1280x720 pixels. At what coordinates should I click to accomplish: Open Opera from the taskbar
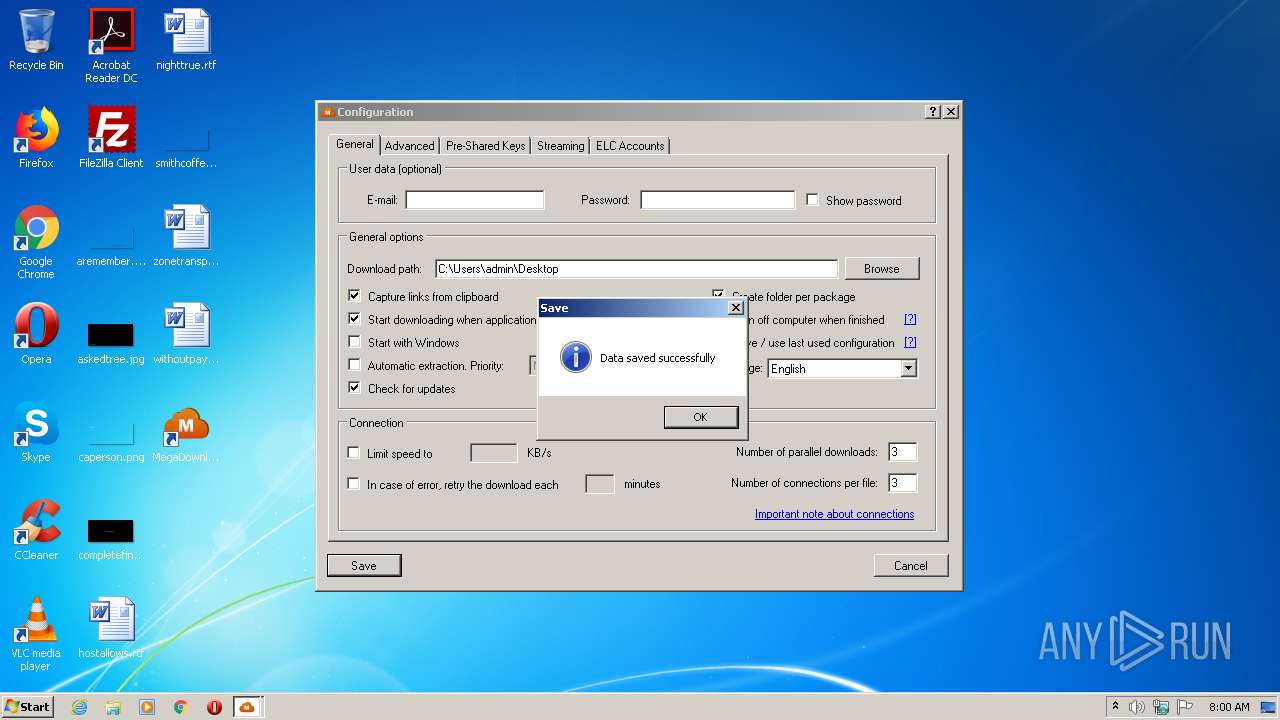pos(214,707)
